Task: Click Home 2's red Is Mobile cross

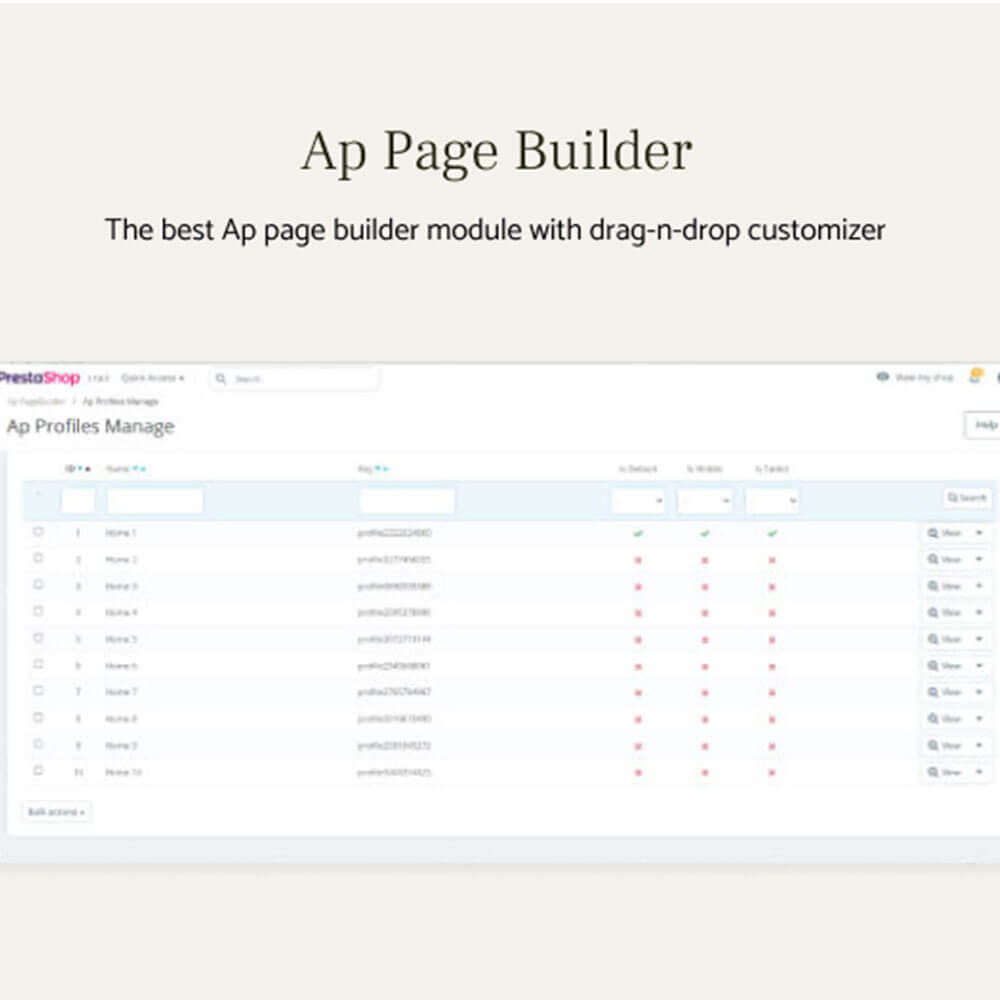Action: click(x=705, y=560)
